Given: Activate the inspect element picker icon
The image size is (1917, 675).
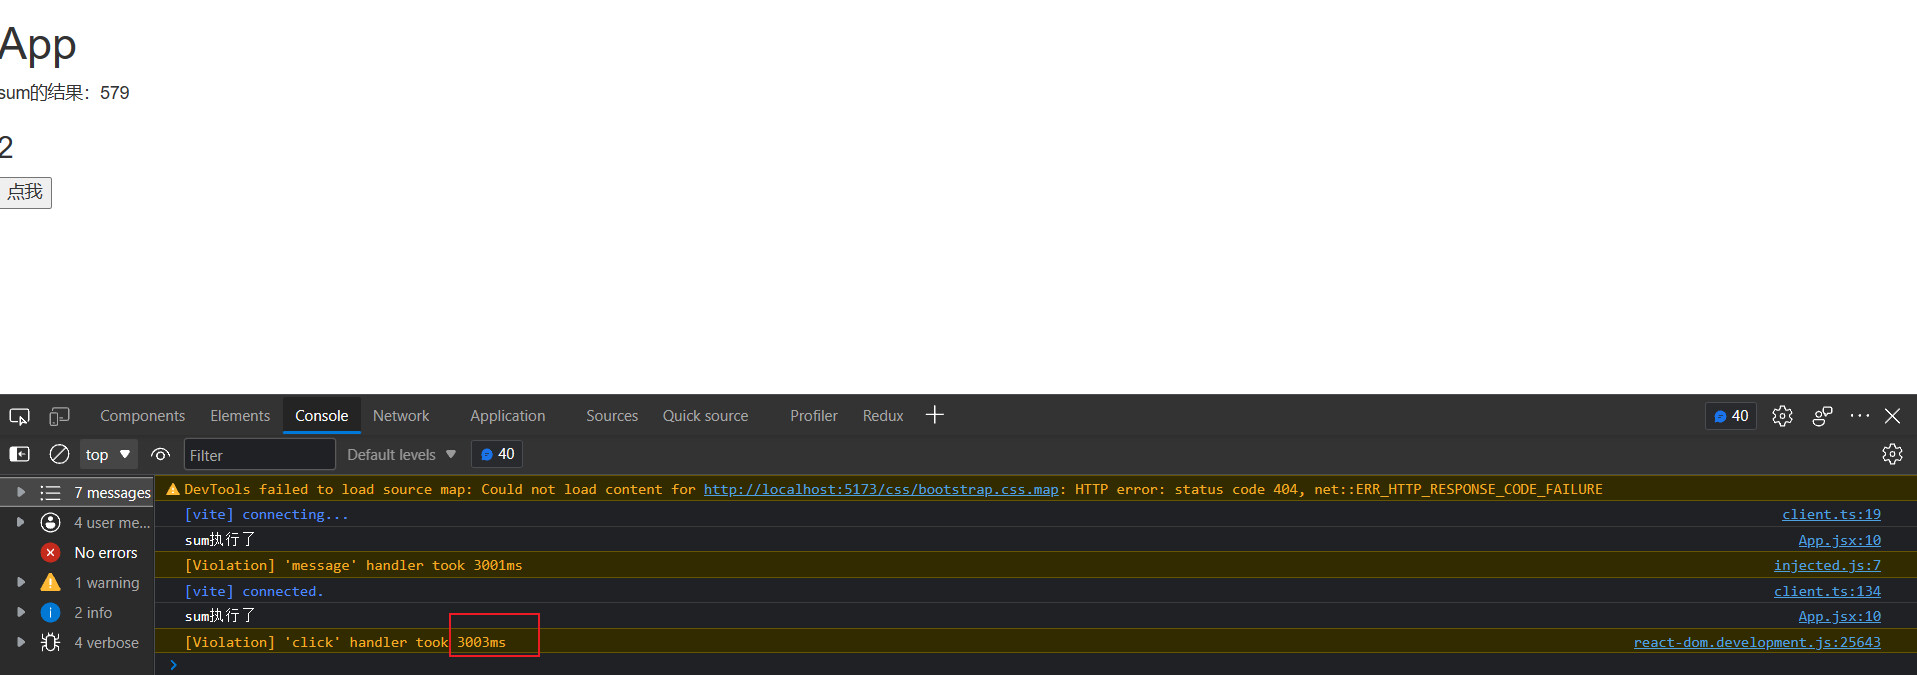Looking at the screenshot, I should (19, 416).
